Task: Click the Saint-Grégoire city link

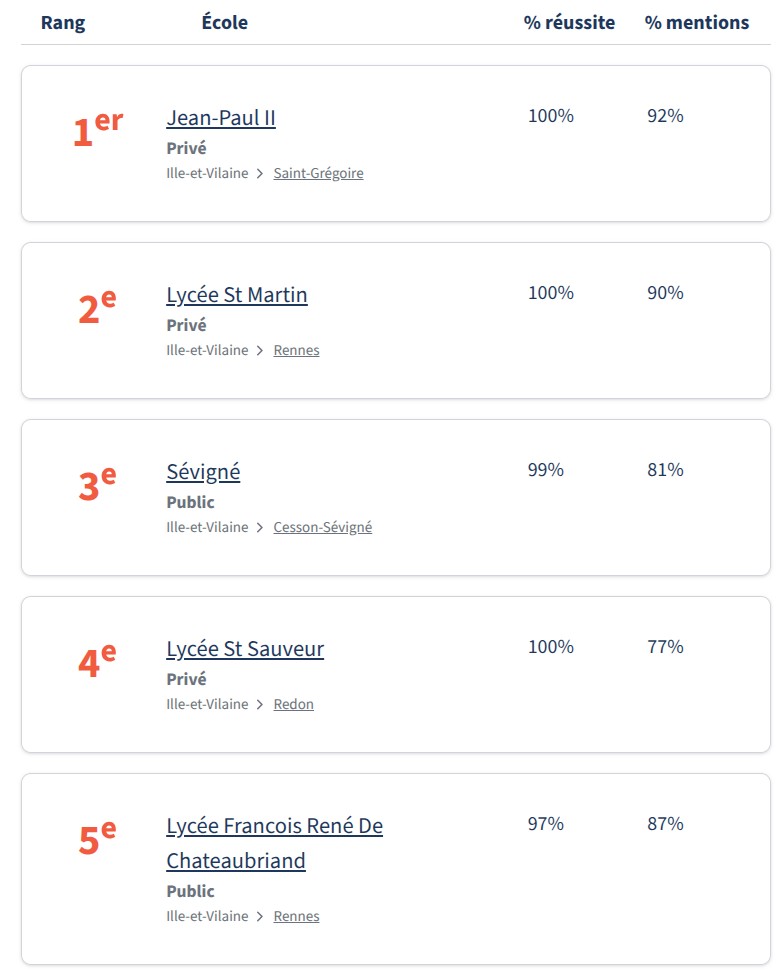Action: point(318,174)
